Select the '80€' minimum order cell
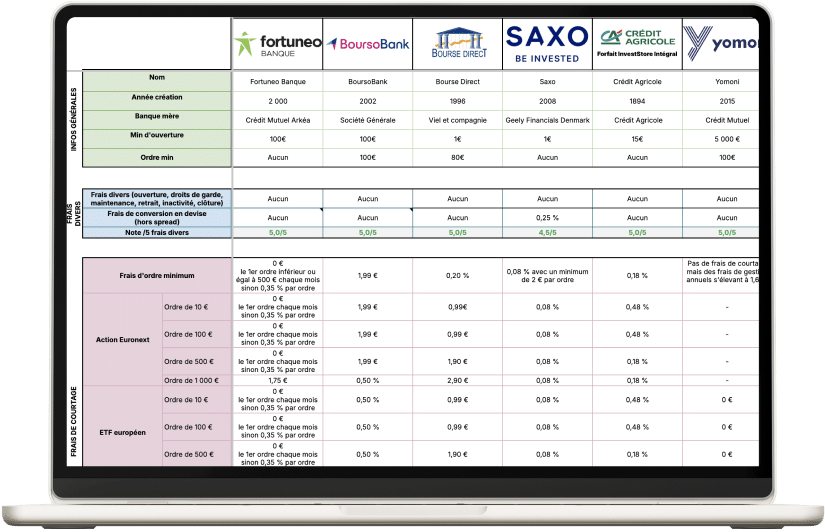Viewport: 825px width, 532px height. click(458, 157)
